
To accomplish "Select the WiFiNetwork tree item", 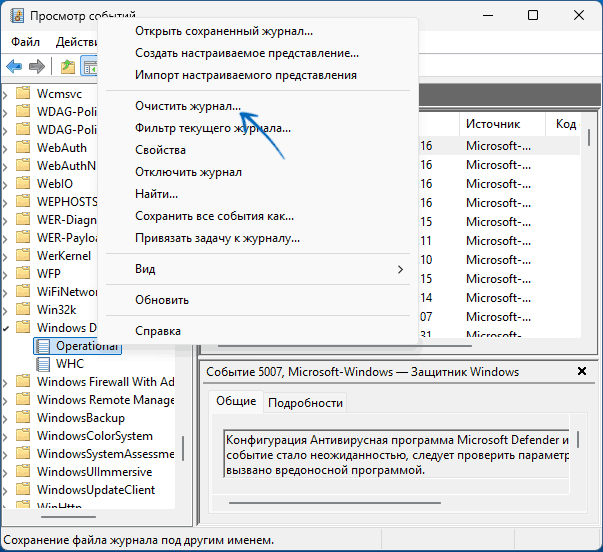I will pyautogui.click(x=67, y=291).
